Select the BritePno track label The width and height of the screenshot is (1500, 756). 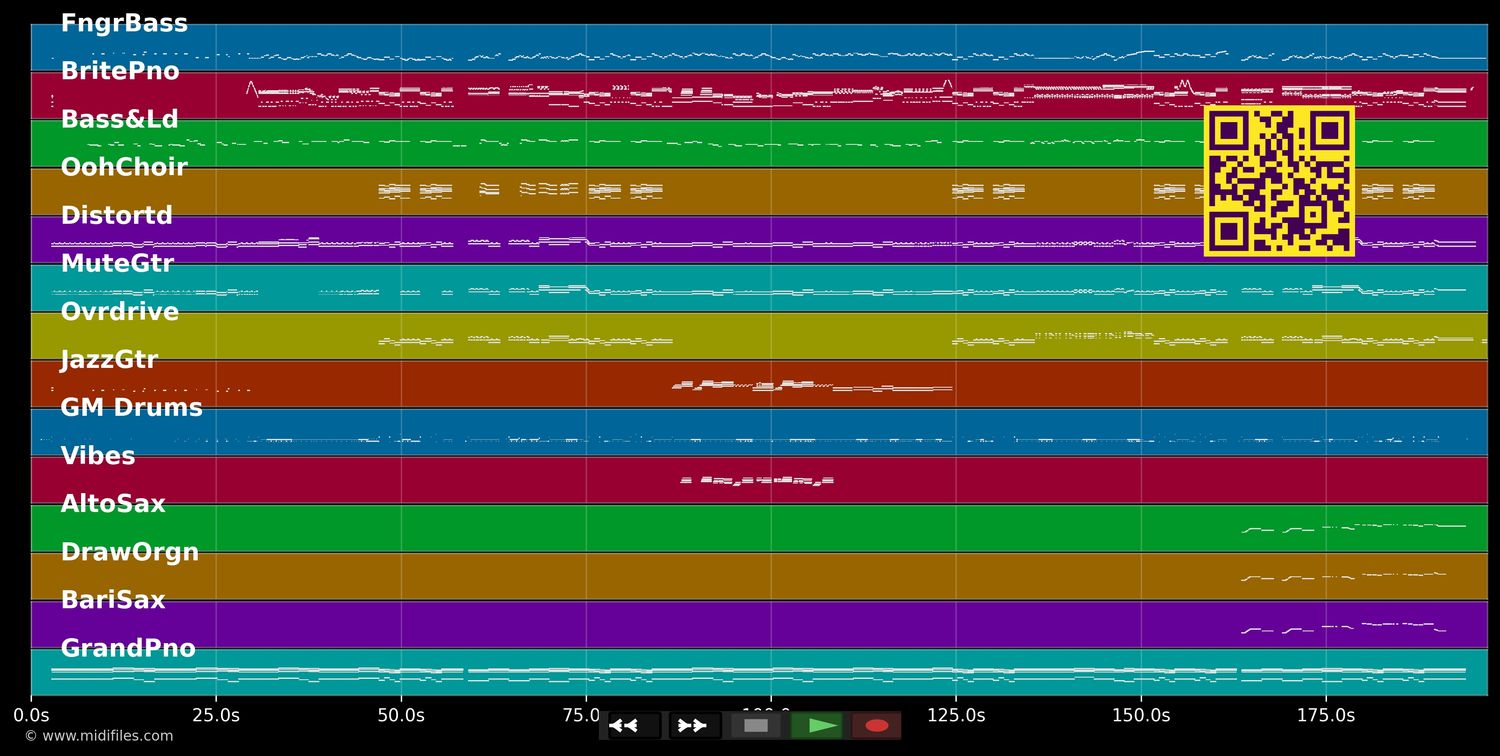(x=120, y=71)
